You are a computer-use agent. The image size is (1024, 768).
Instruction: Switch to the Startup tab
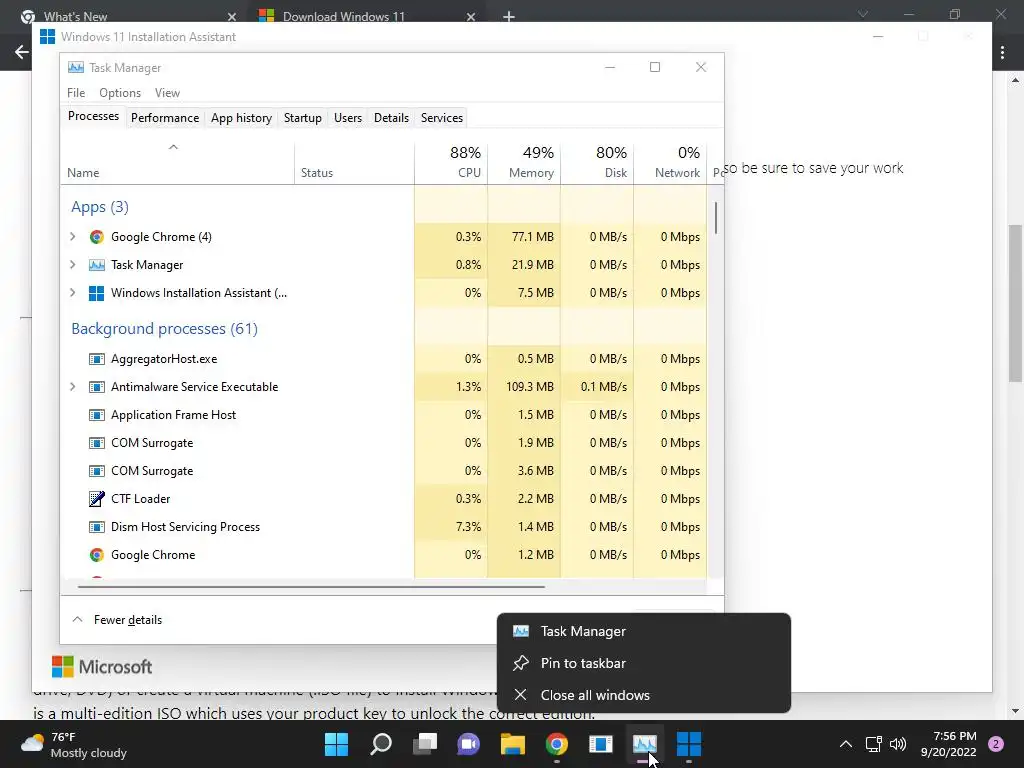[302, 118]
